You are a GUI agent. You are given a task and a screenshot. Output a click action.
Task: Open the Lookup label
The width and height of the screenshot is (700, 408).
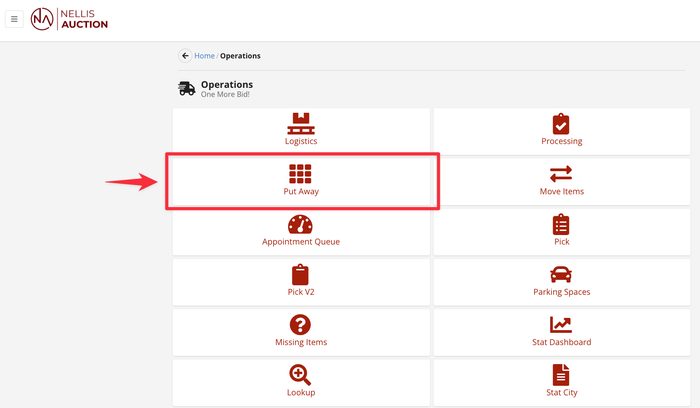tap(301, 392)
